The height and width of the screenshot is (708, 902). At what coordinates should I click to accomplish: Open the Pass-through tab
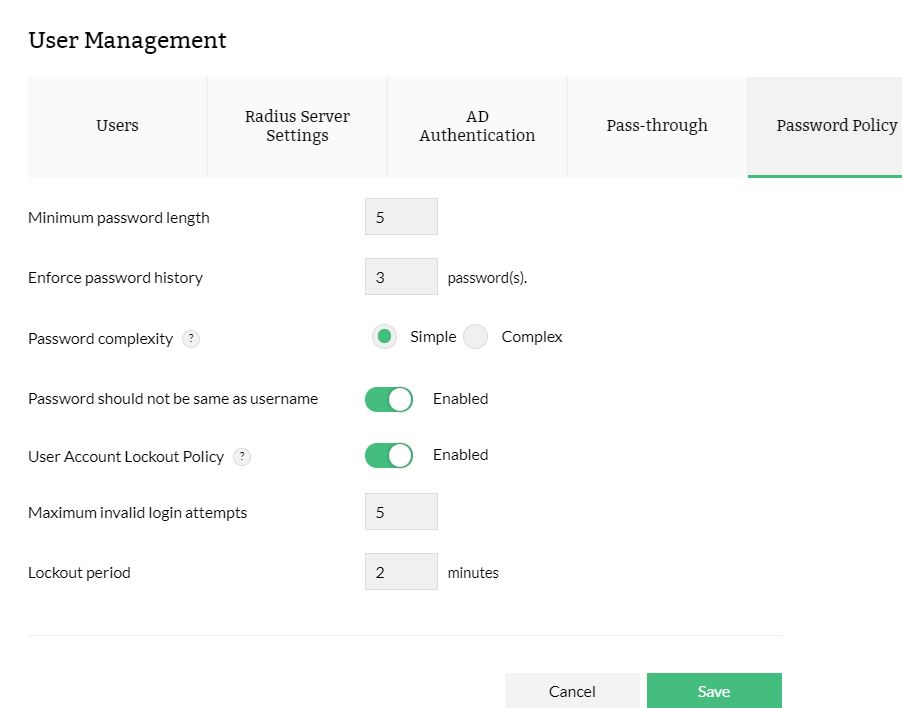[x=657, y=126]
